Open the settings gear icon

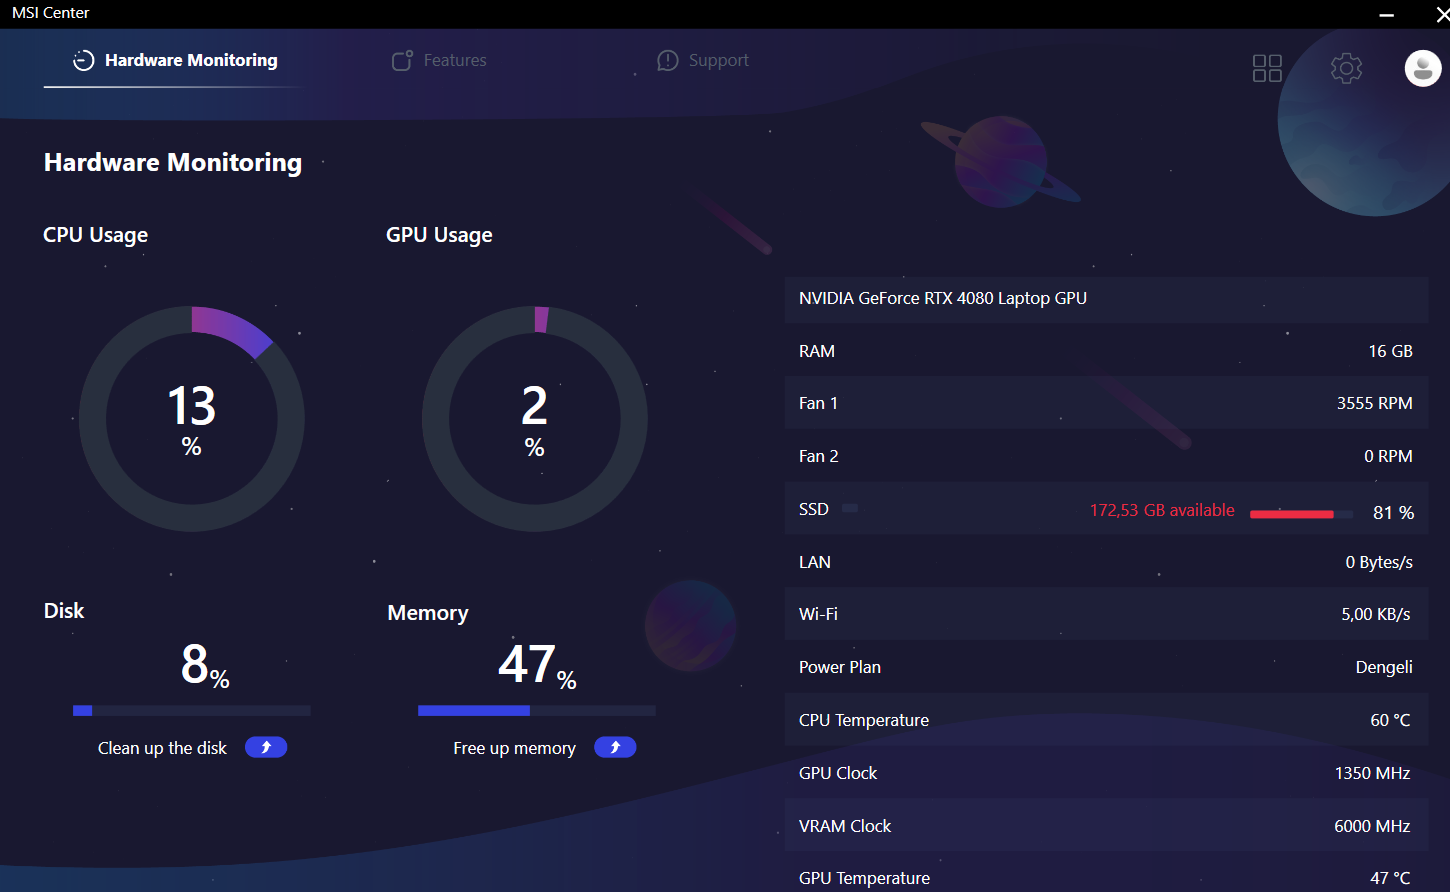pyautogui.click(x=1346, y=68)
